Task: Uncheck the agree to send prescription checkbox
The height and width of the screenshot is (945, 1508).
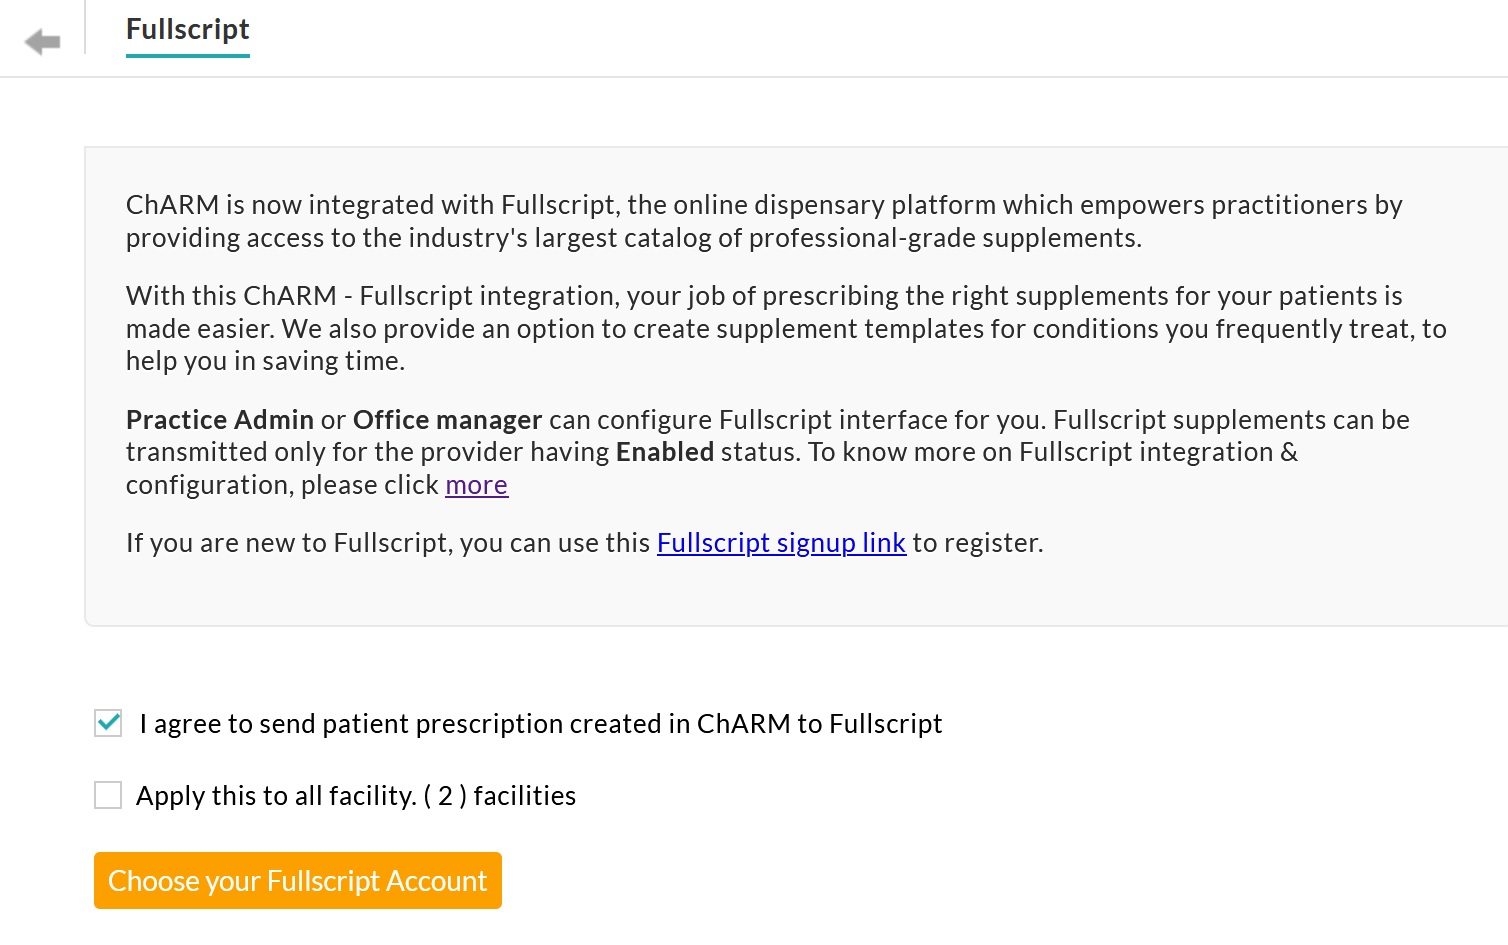Action: [108, 723]
